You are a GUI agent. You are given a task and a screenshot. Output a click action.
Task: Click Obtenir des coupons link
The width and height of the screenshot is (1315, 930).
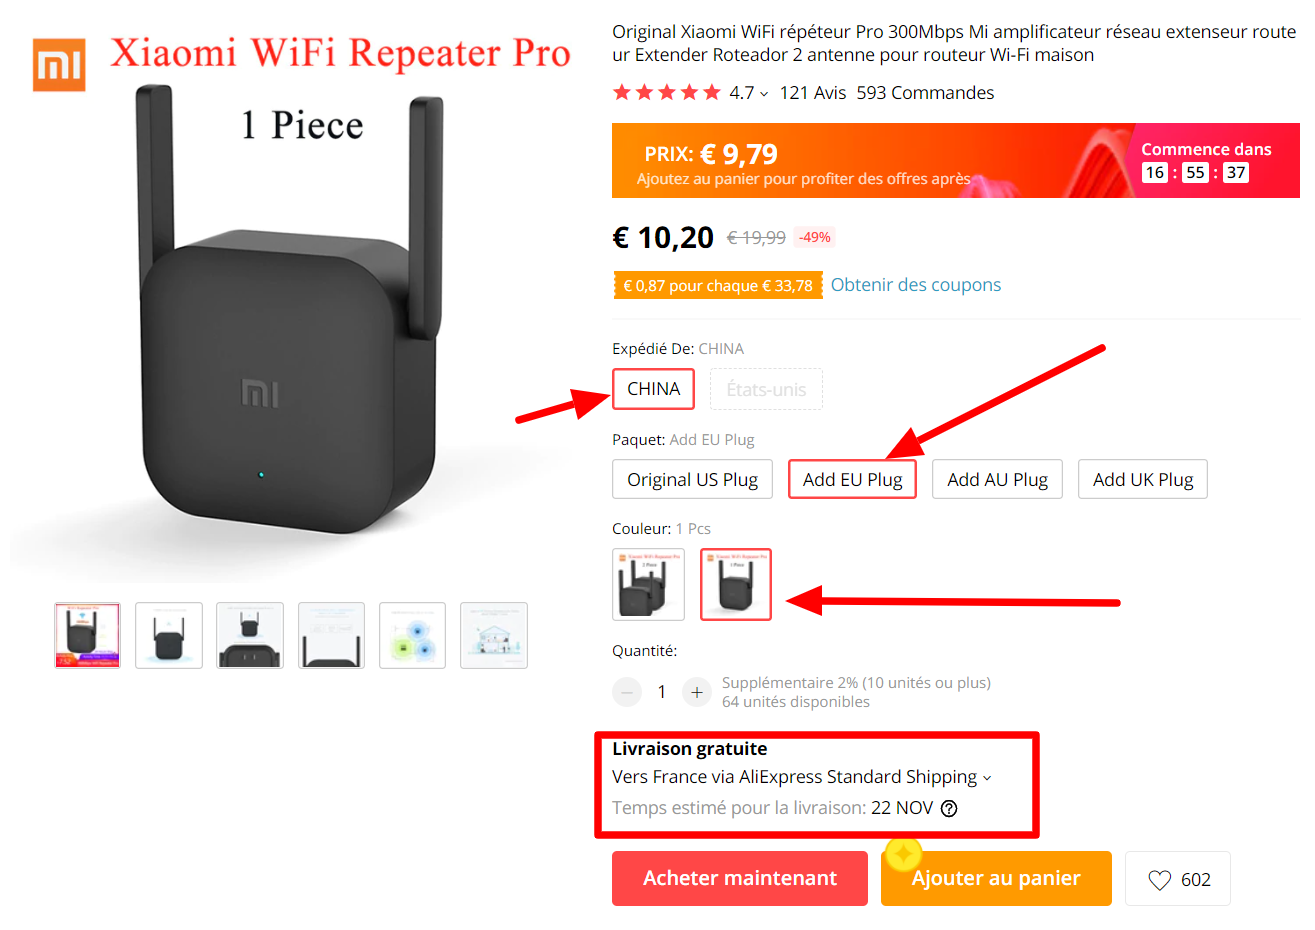pos(915,285)
